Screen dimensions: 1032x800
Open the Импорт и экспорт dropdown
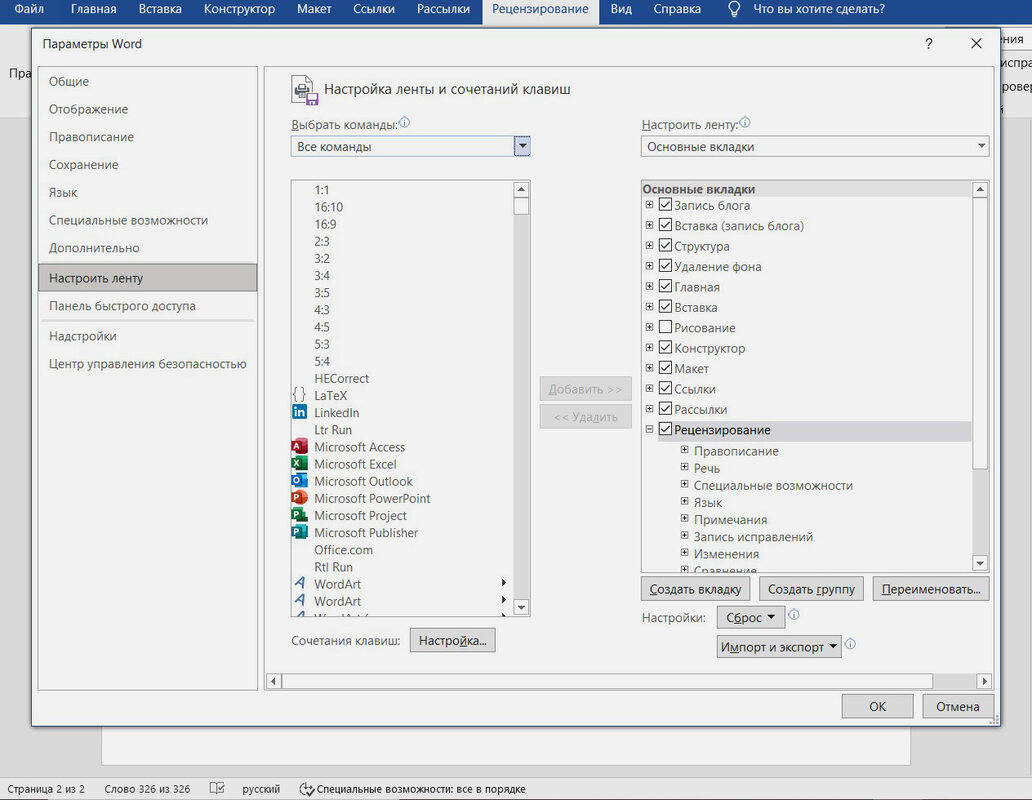[x=779, y=647]
